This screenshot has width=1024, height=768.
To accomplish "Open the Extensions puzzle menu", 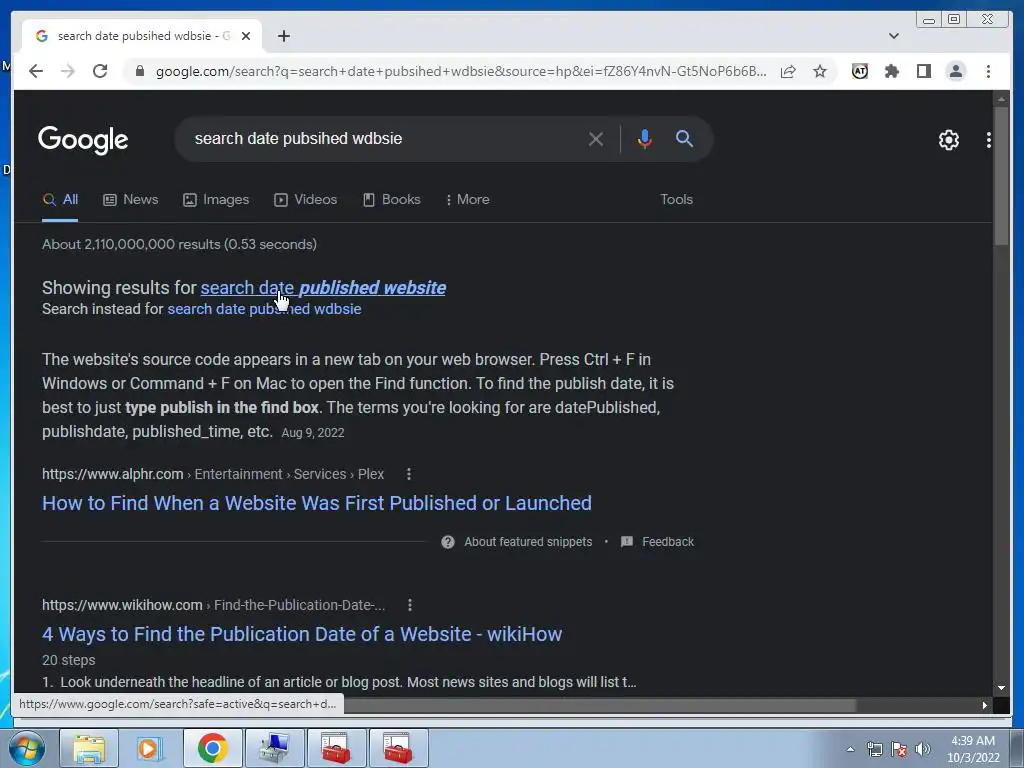I will (891, 71).
